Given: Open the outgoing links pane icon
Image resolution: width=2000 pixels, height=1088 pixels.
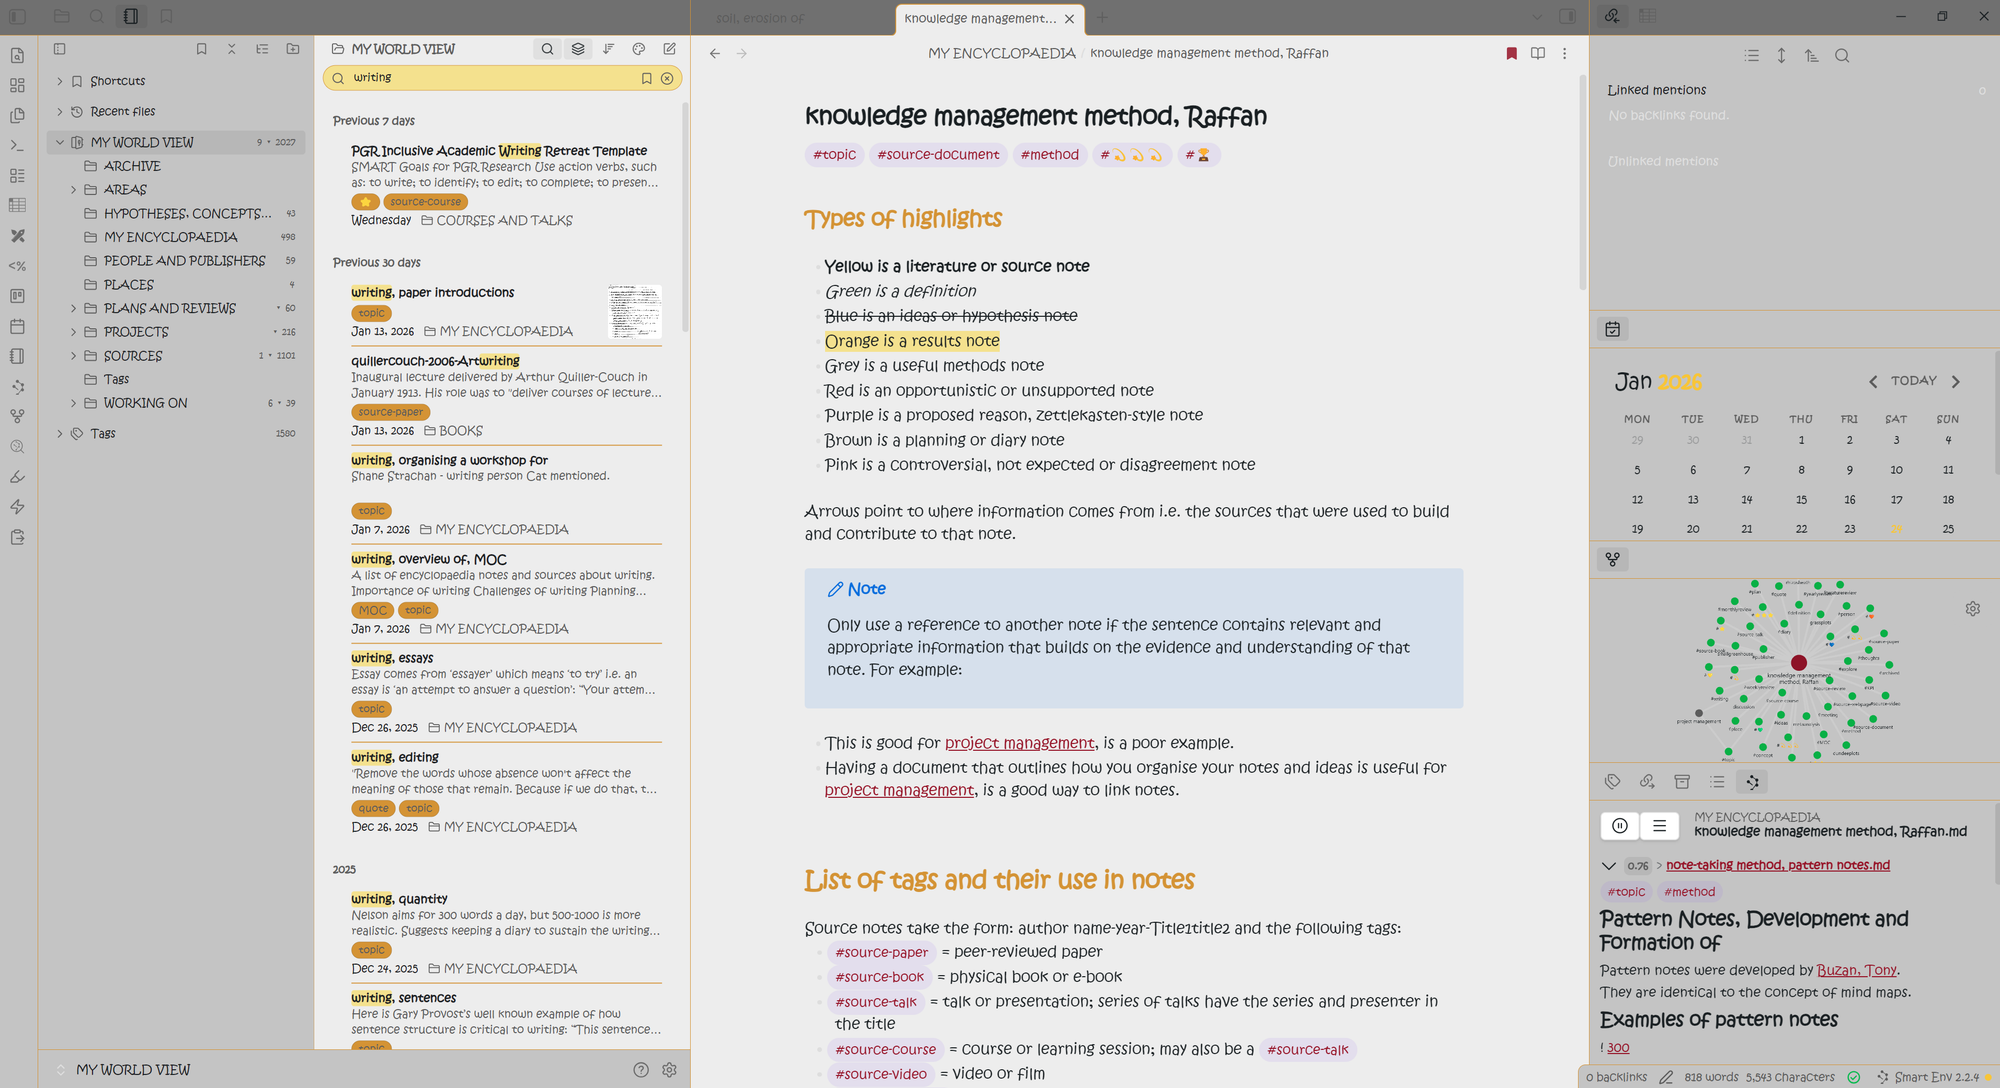Looking at the screenshot, I should pos(1647,782).
